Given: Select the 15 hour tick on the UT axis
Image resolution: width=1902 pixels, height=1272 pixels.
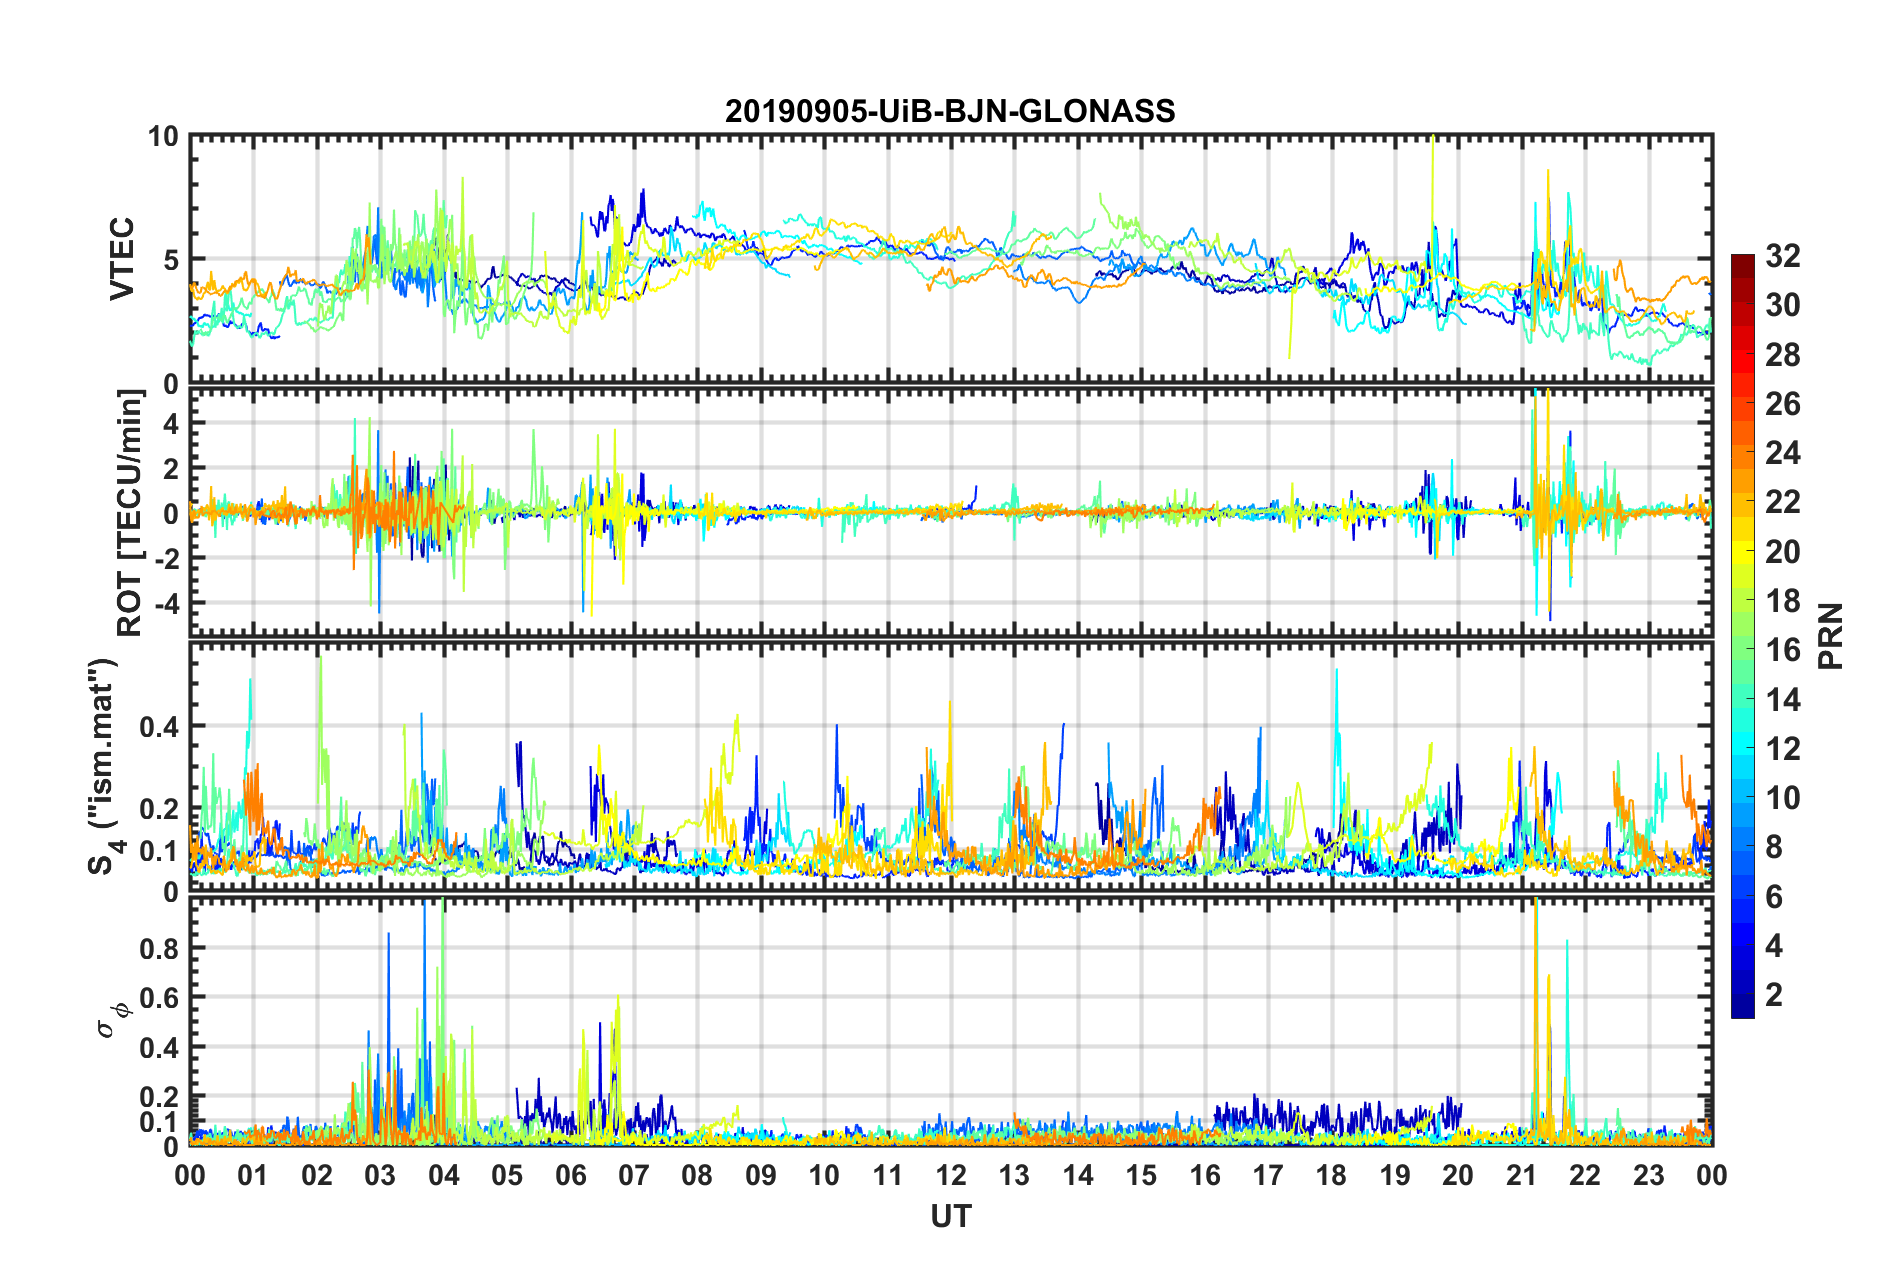Looking at the screenshot, I should point(1141,1175).
